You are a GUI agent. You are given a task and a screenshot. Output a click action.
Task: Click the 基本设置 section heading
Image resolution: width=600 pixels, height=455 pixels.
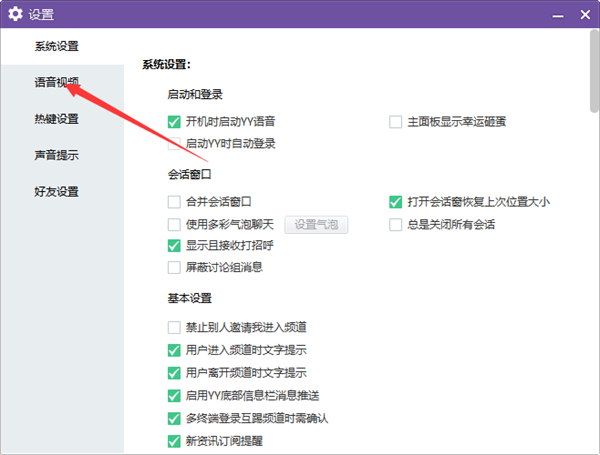pyautogui.click(x=189, y=298)
